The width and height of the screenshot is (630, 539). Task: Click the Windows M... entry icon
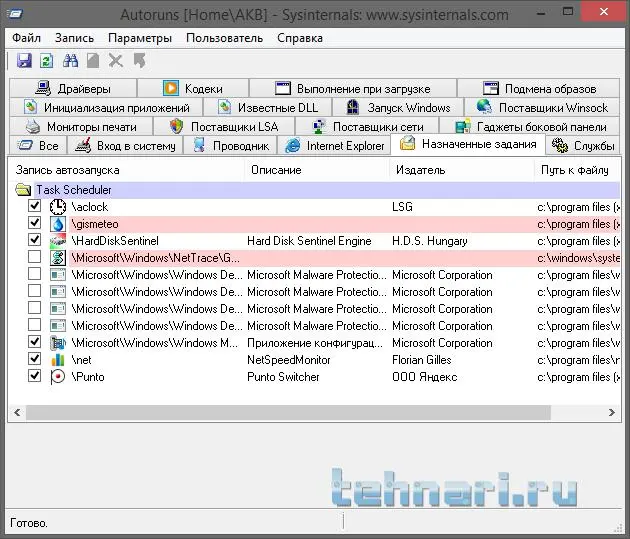tap(58, 343)
